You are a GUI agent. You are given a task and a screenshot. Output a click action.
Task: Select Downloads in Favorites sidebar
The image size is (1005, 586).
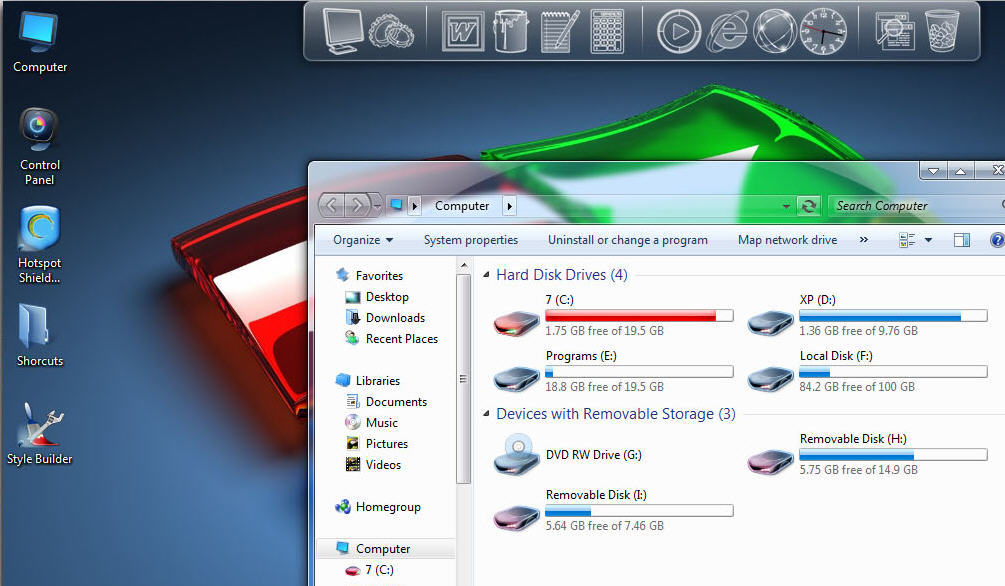click(x=395, y=318)
